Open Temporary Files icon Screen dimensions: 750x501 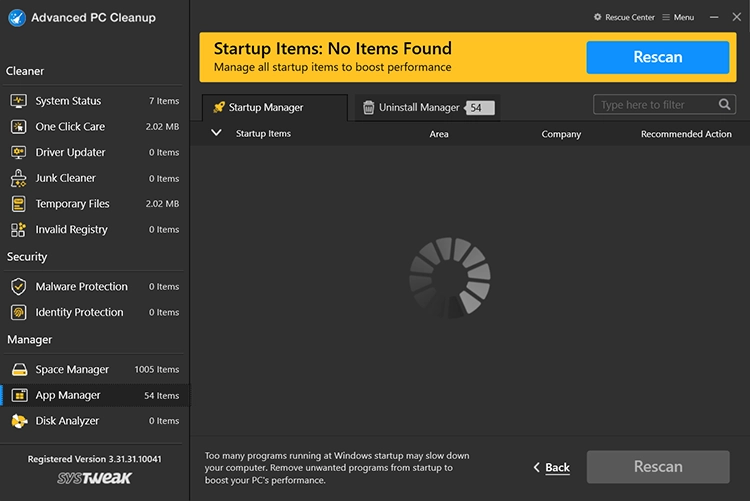tap(18, 204)
